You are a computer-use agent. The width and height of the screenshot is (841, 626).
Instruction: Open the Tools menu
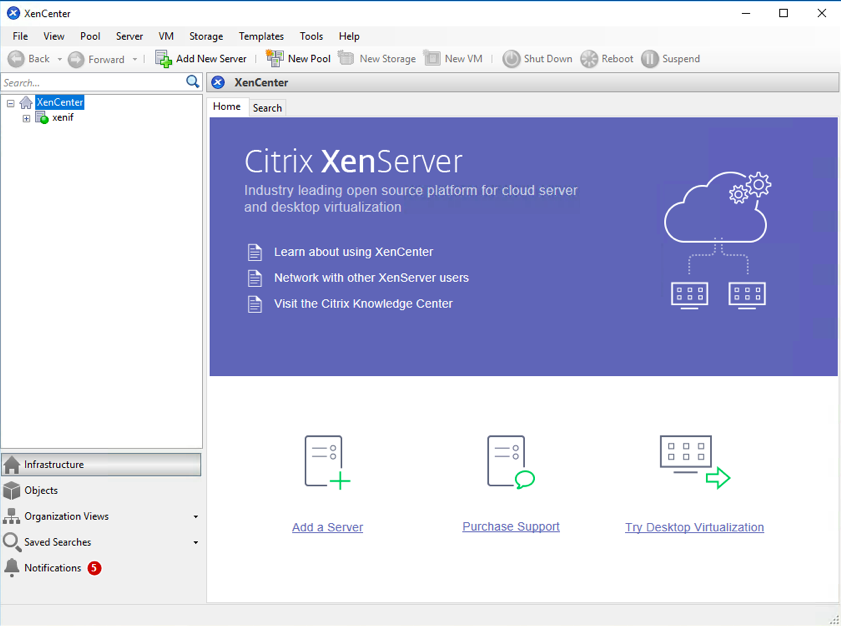point(311,36)
